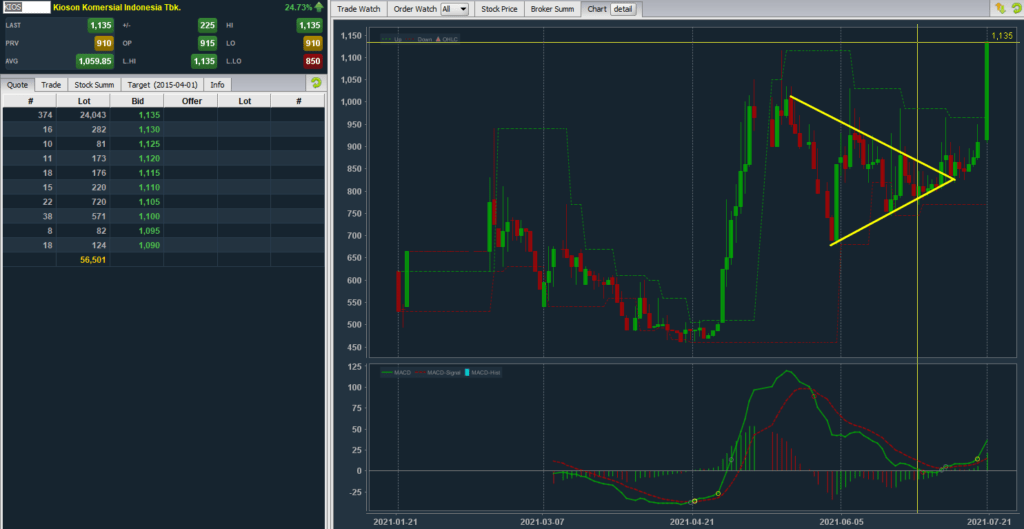Click the bid price 1,095
The height and width of the screenshot is (529, 1024).
149,231
